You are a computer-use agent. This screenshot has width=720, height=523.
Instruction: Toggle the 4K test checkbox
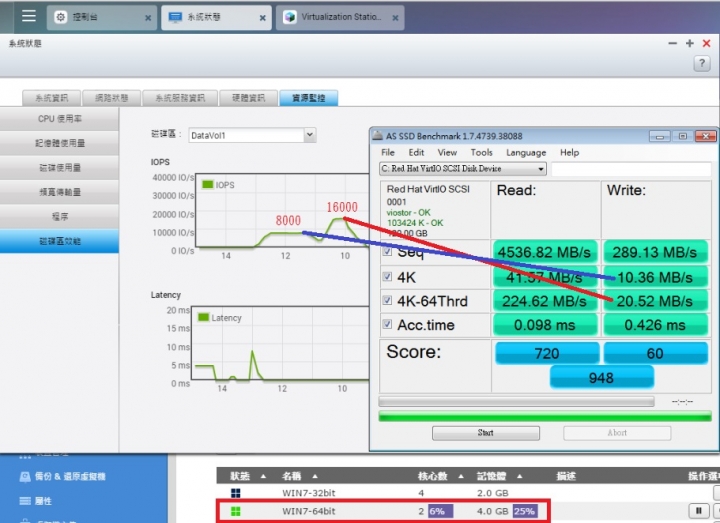(x=388, y=276)
